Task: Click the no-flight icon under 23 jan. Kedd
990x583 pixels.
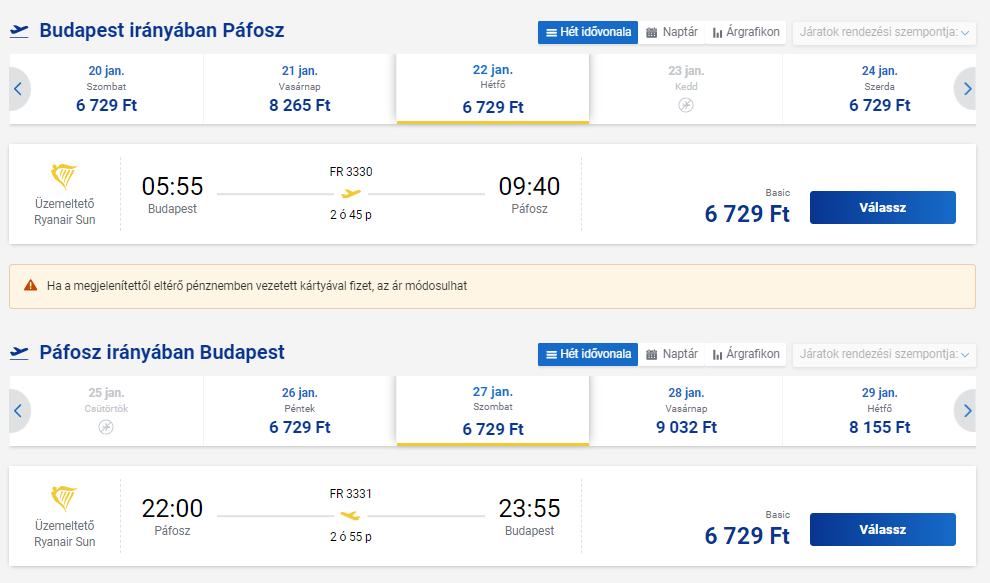Action: pyautogui.click(x=686, y=105)
